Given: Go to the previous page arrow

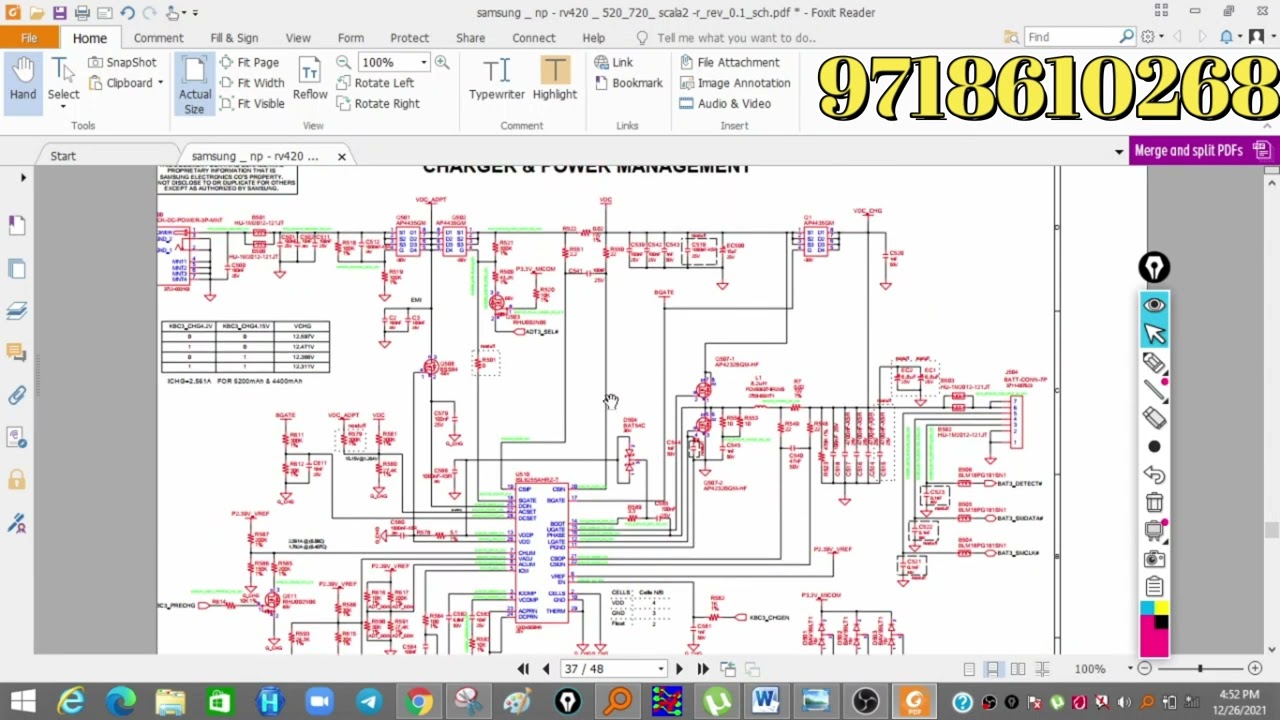Looking at the screenshot, I should tap(545, 669).
